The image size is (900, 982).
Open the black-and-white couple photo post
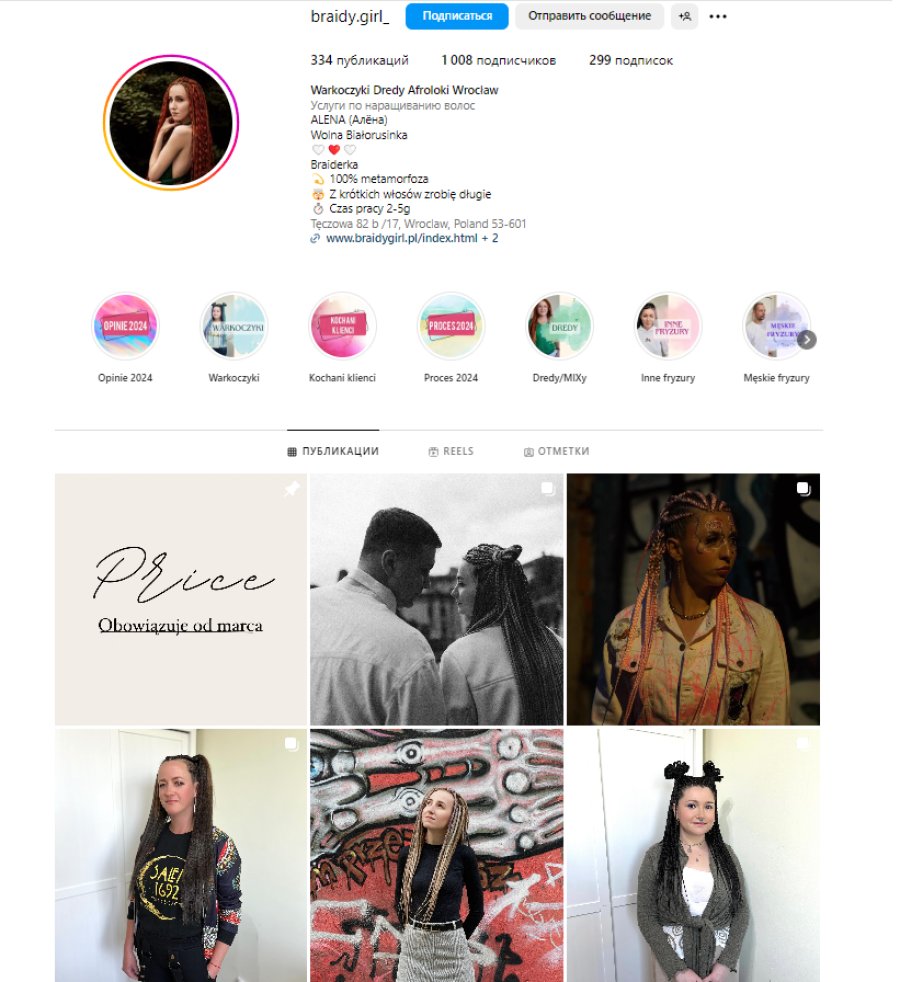click(437, 599)
